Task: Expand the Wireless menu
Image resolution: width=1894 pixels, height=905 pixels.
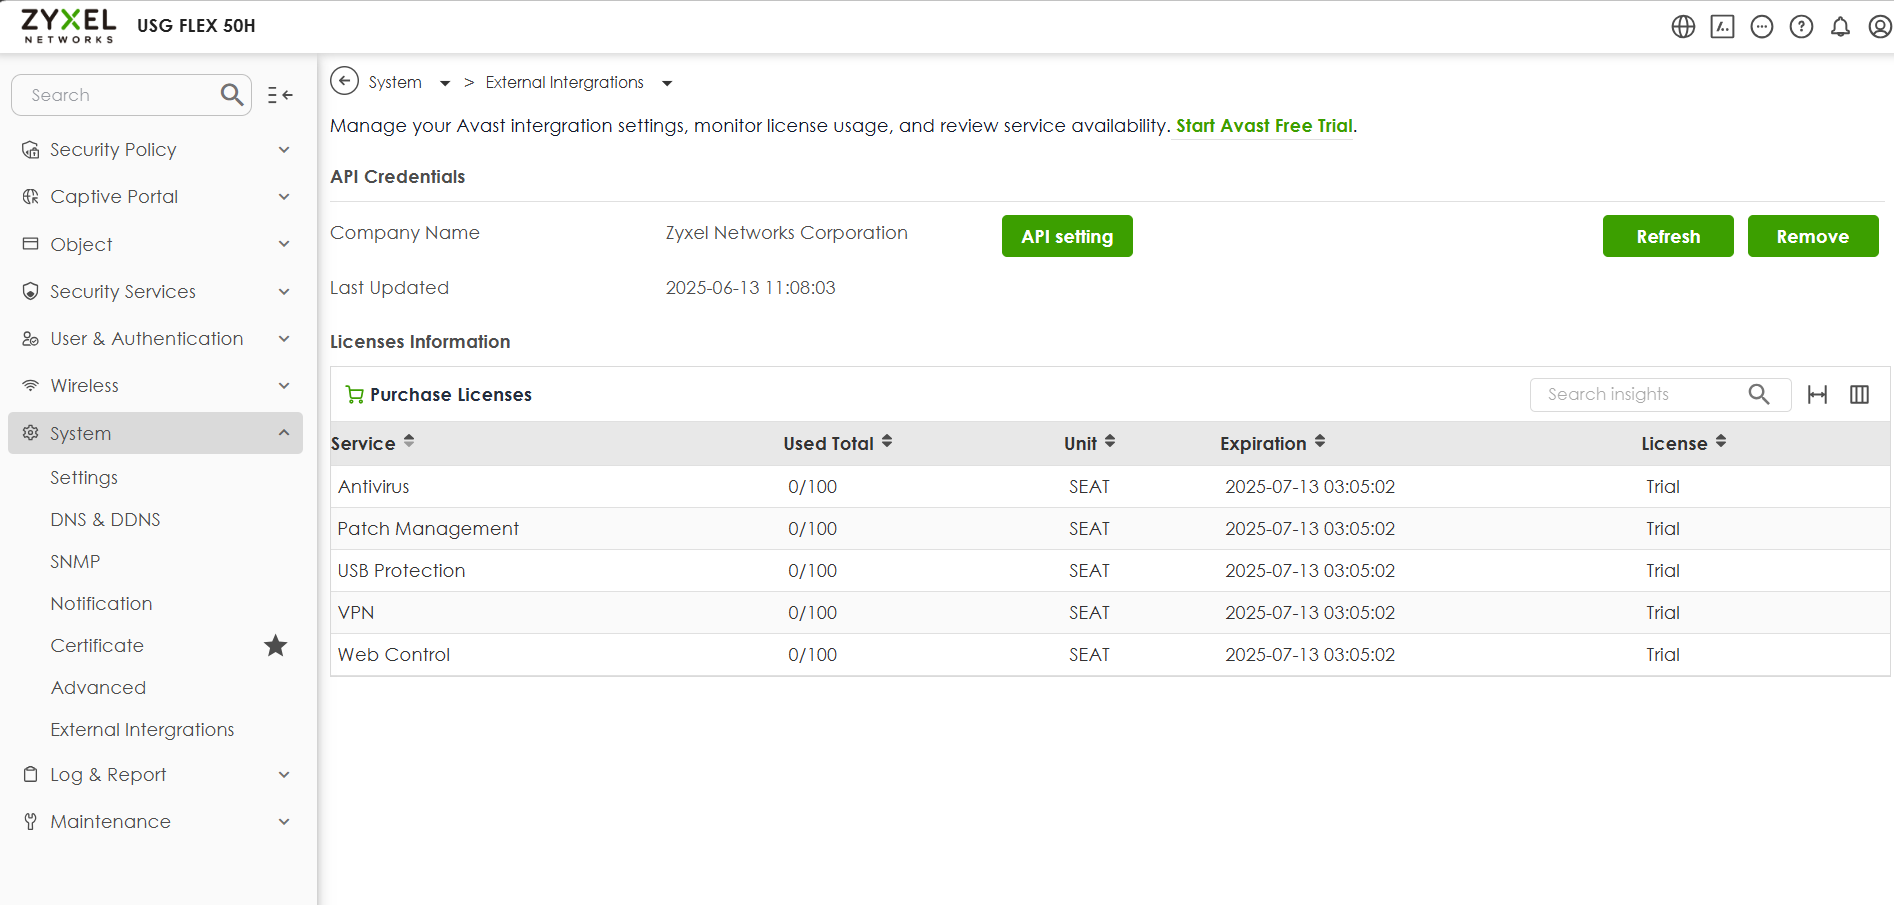Action: coord(155,386)
